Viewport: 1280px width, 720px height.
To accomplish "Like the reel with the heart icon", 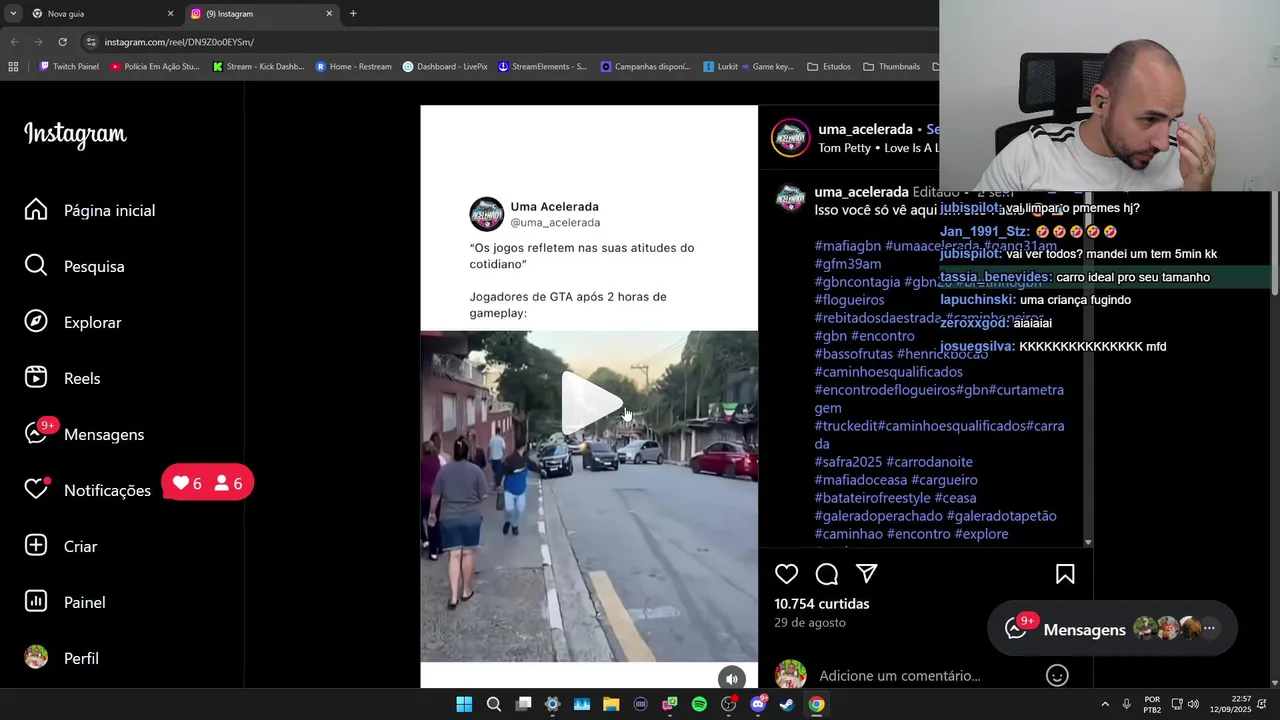I will pos(787,574).
